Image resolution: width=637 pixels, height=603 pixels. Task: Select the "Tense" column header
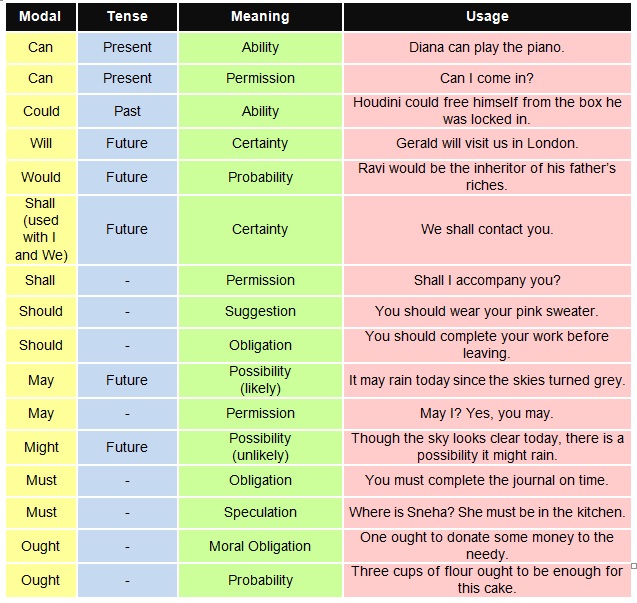coord(127,17)
